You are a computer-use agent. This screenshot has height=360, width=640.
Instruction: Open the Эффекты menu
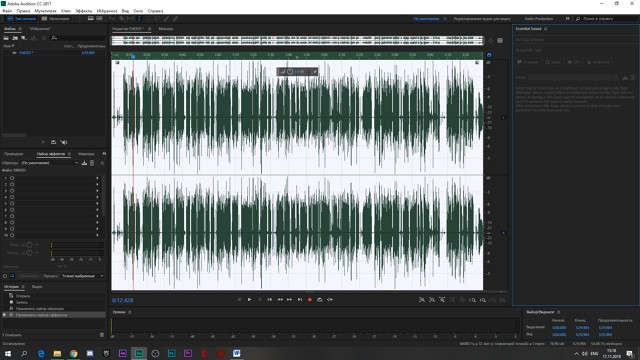pos(84,11)
